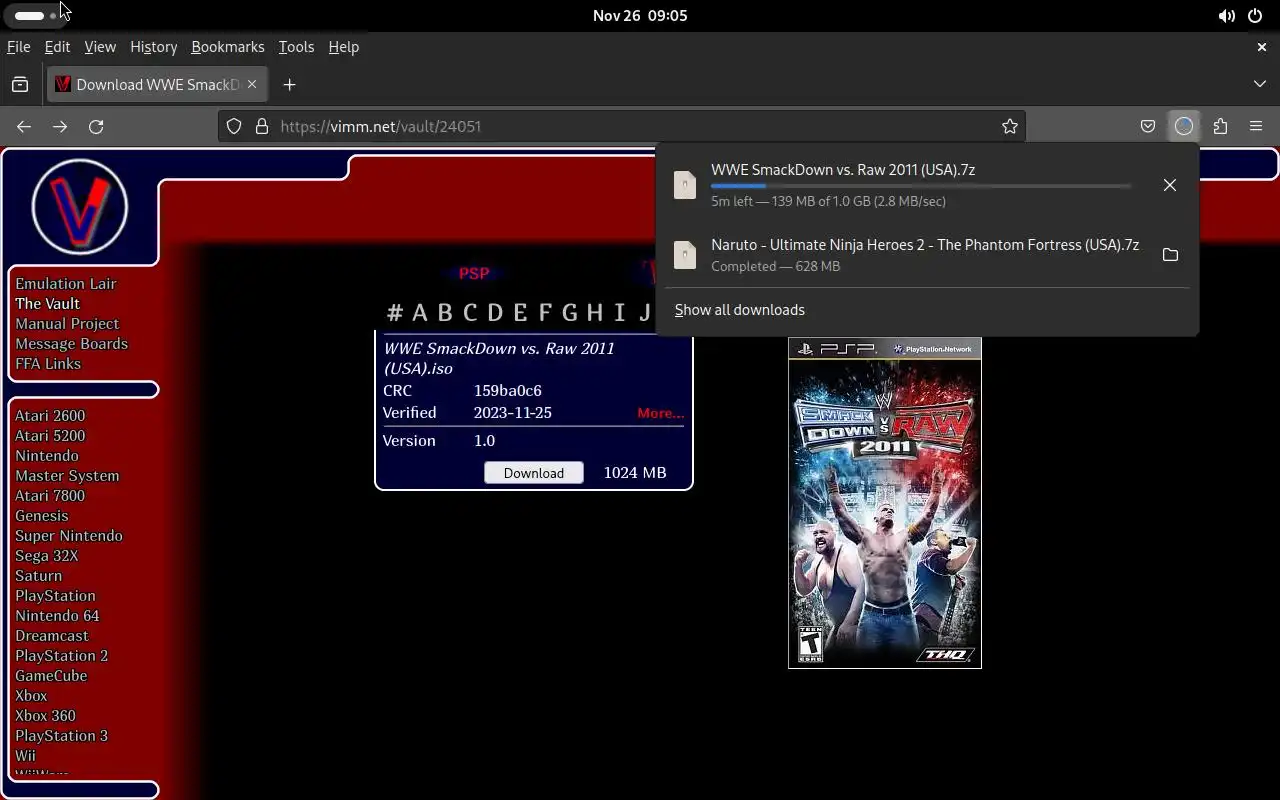Browse games starting with letter A

click(420, 313)
